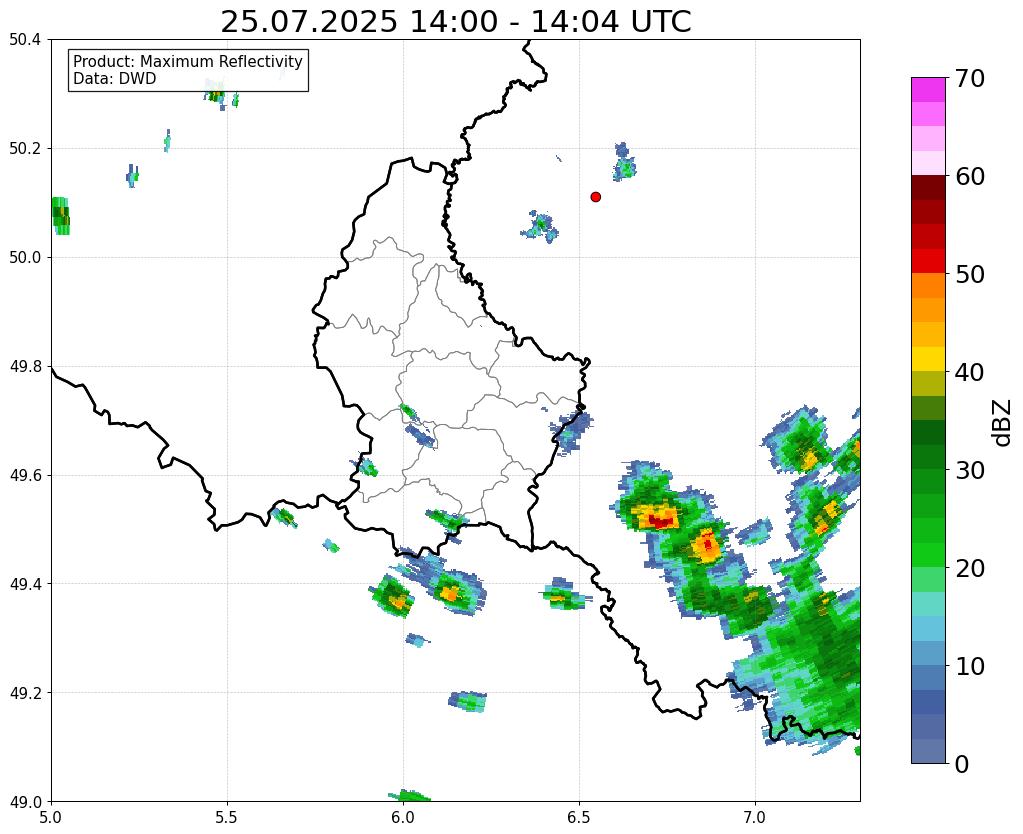
Task: Click the latitude tick label 49.4
Action: pyautogui.click(x=25, y=584)
